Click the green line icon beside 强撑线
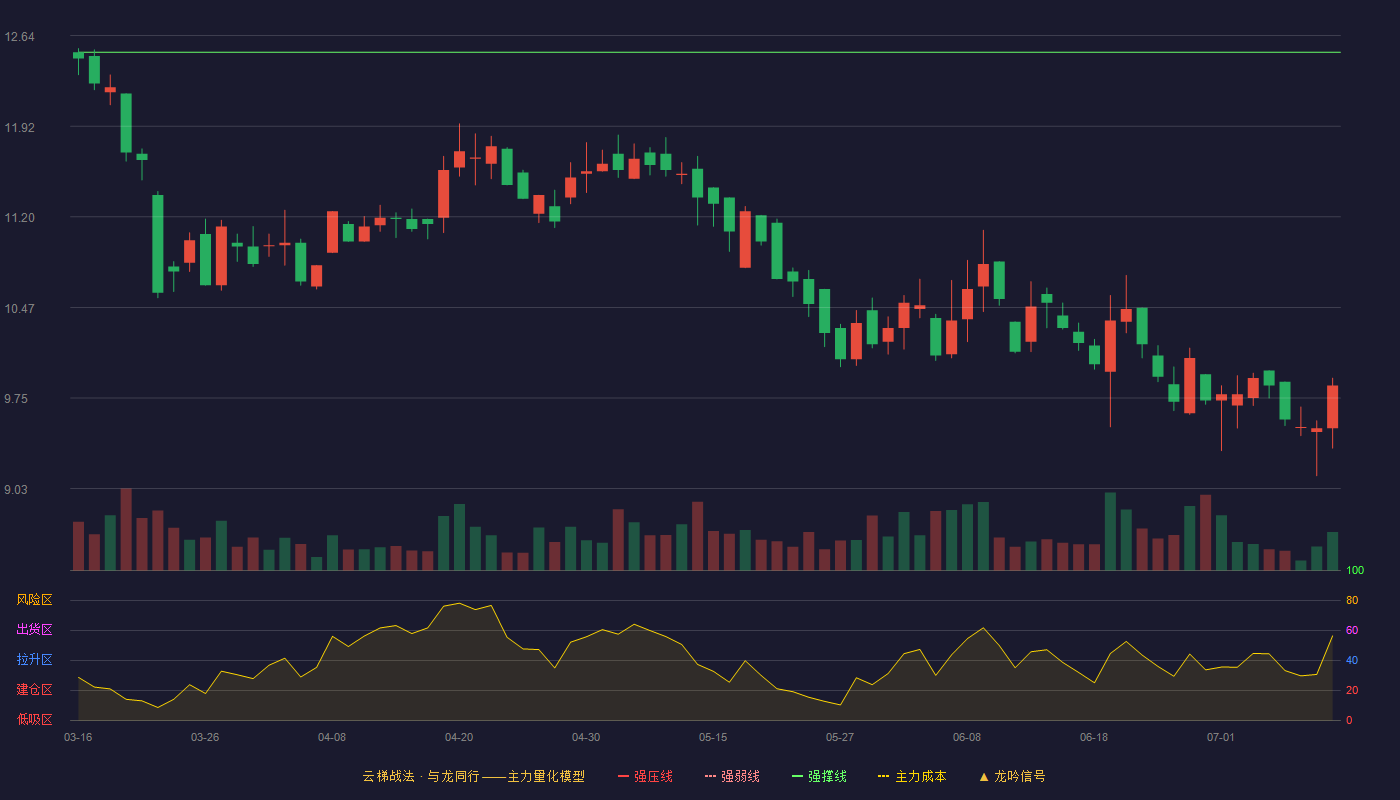Viewport: 1400px width, 800px height. pos(797,776)
